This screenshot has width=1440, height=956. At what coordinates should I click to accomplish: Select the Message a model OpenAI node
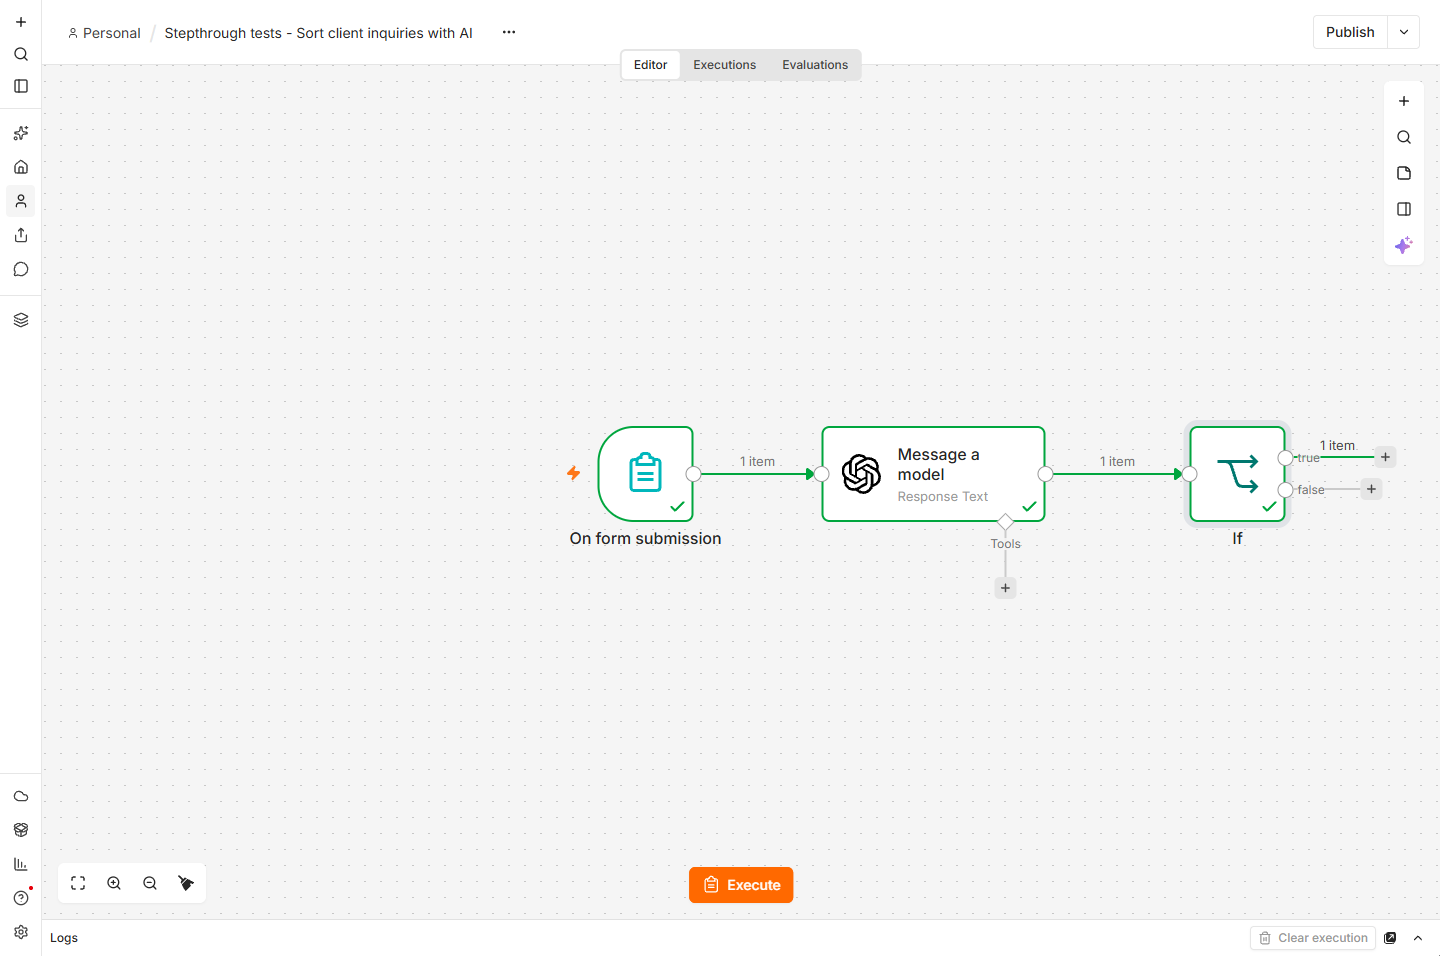click(933, 474)
